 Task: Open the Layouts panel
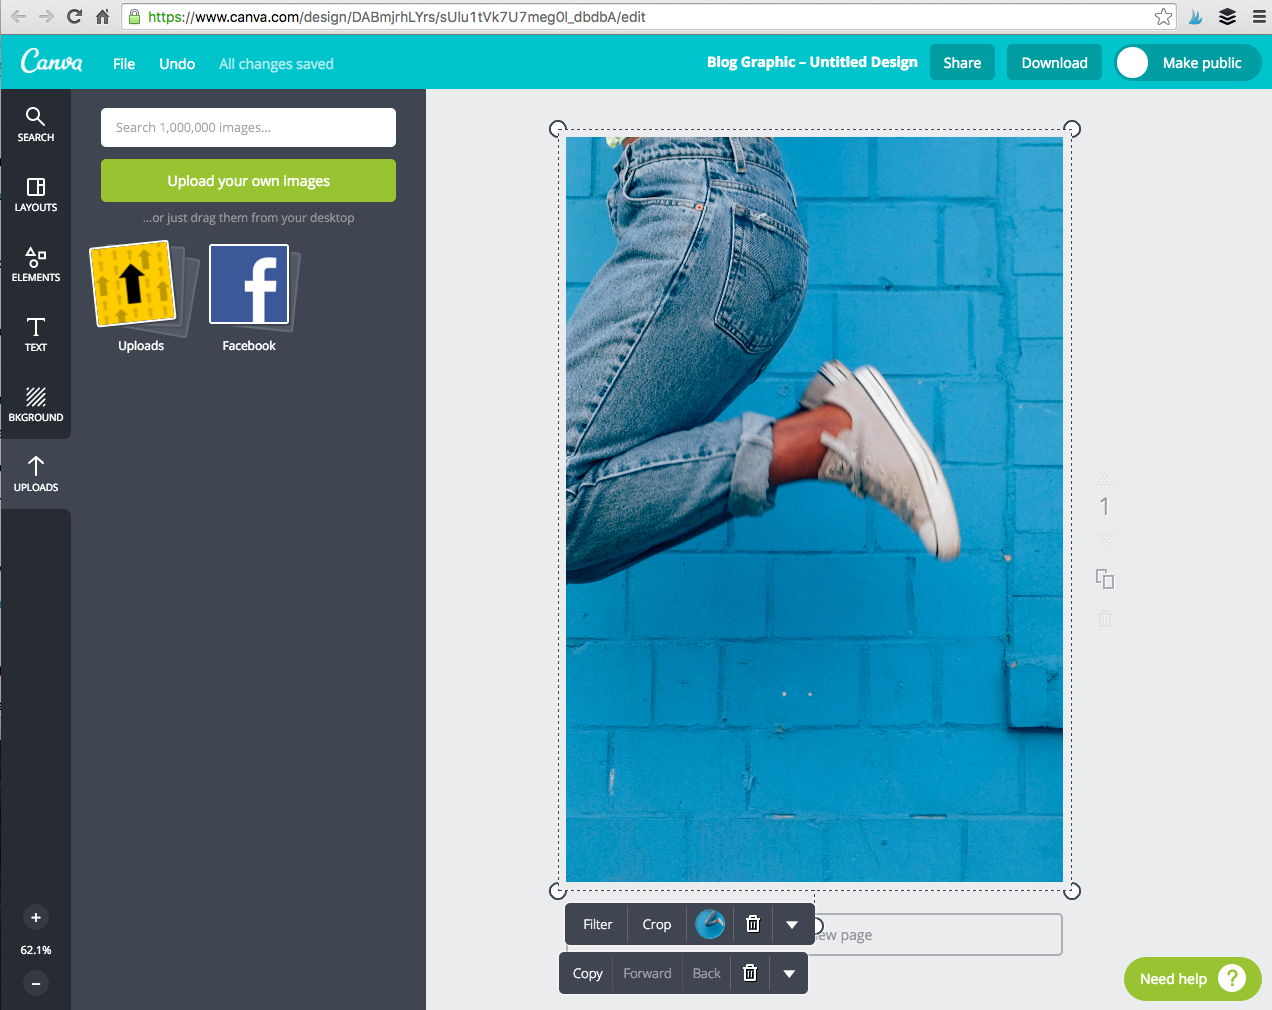tap(35, 194)
